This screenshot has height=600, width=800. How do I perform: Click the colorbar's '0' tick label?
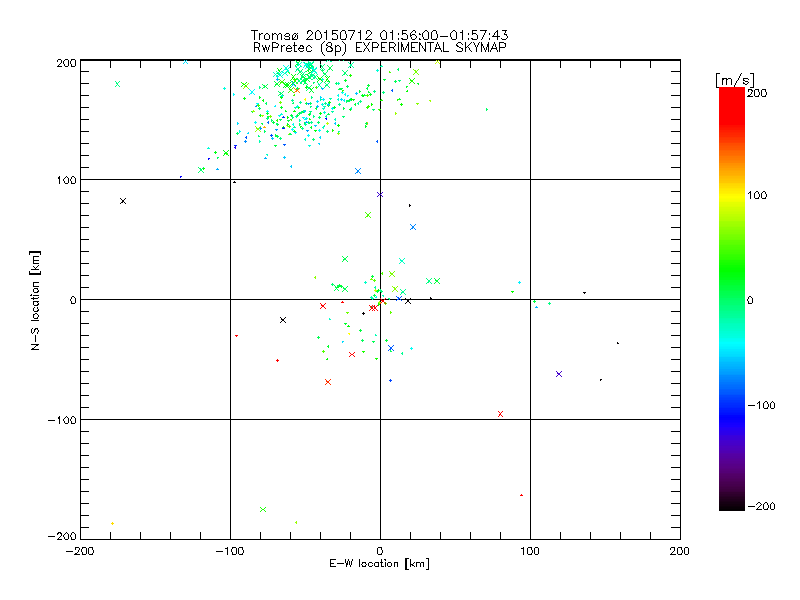(750, 300)
